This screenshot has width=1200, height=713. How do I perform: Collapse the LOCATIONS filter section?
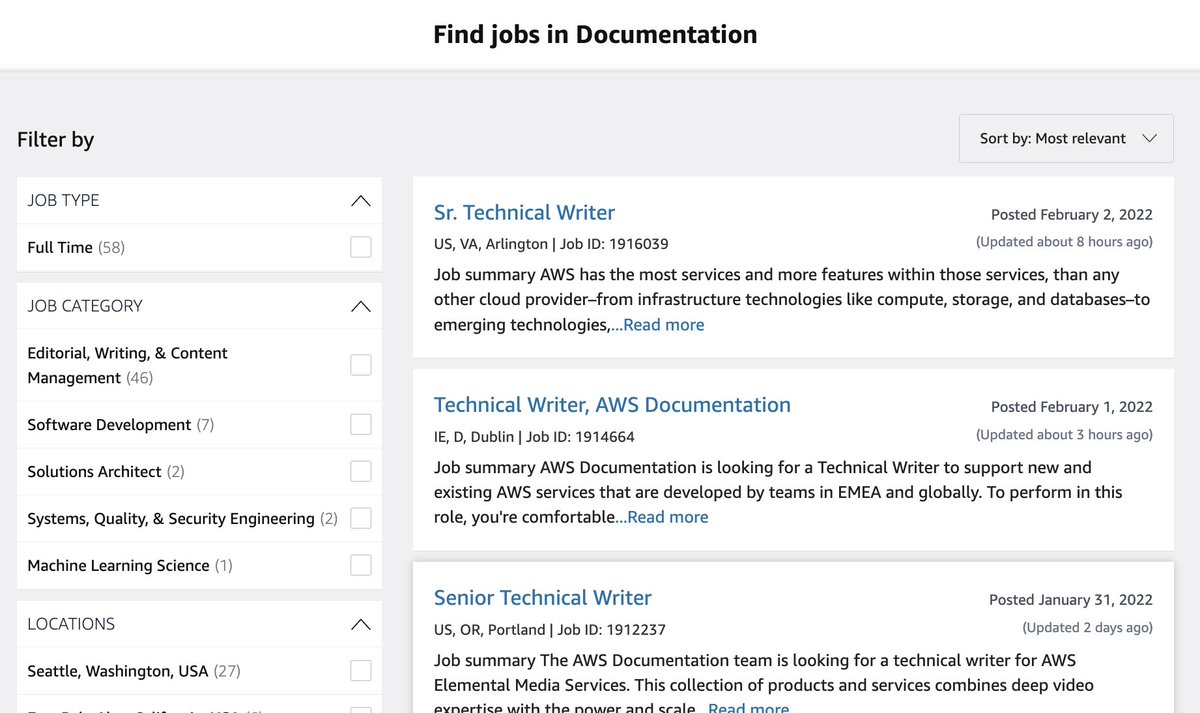coord(361,624)
